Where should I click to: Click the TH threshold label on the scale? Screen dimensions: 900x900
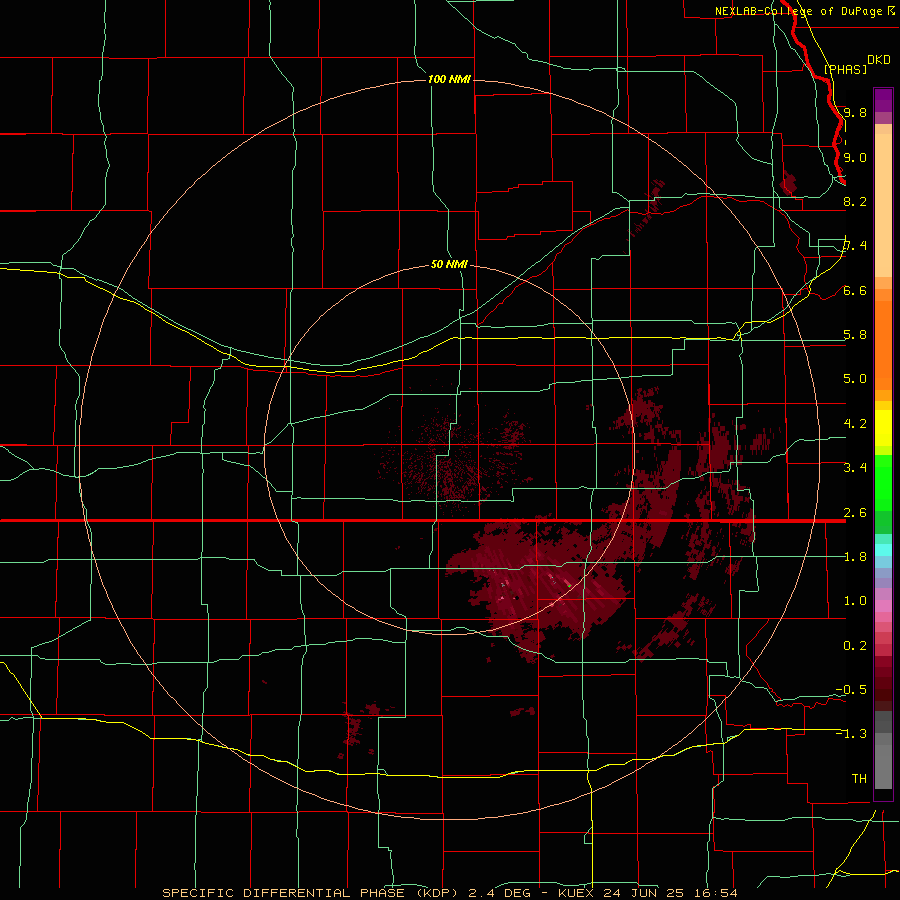tap(859, 779)
